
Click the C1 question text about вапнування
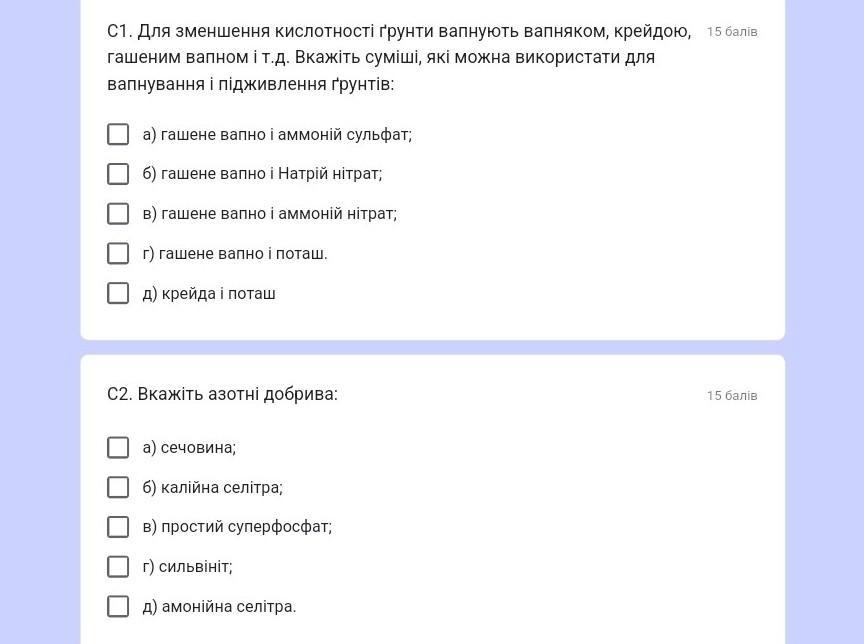tap(398, 57)
